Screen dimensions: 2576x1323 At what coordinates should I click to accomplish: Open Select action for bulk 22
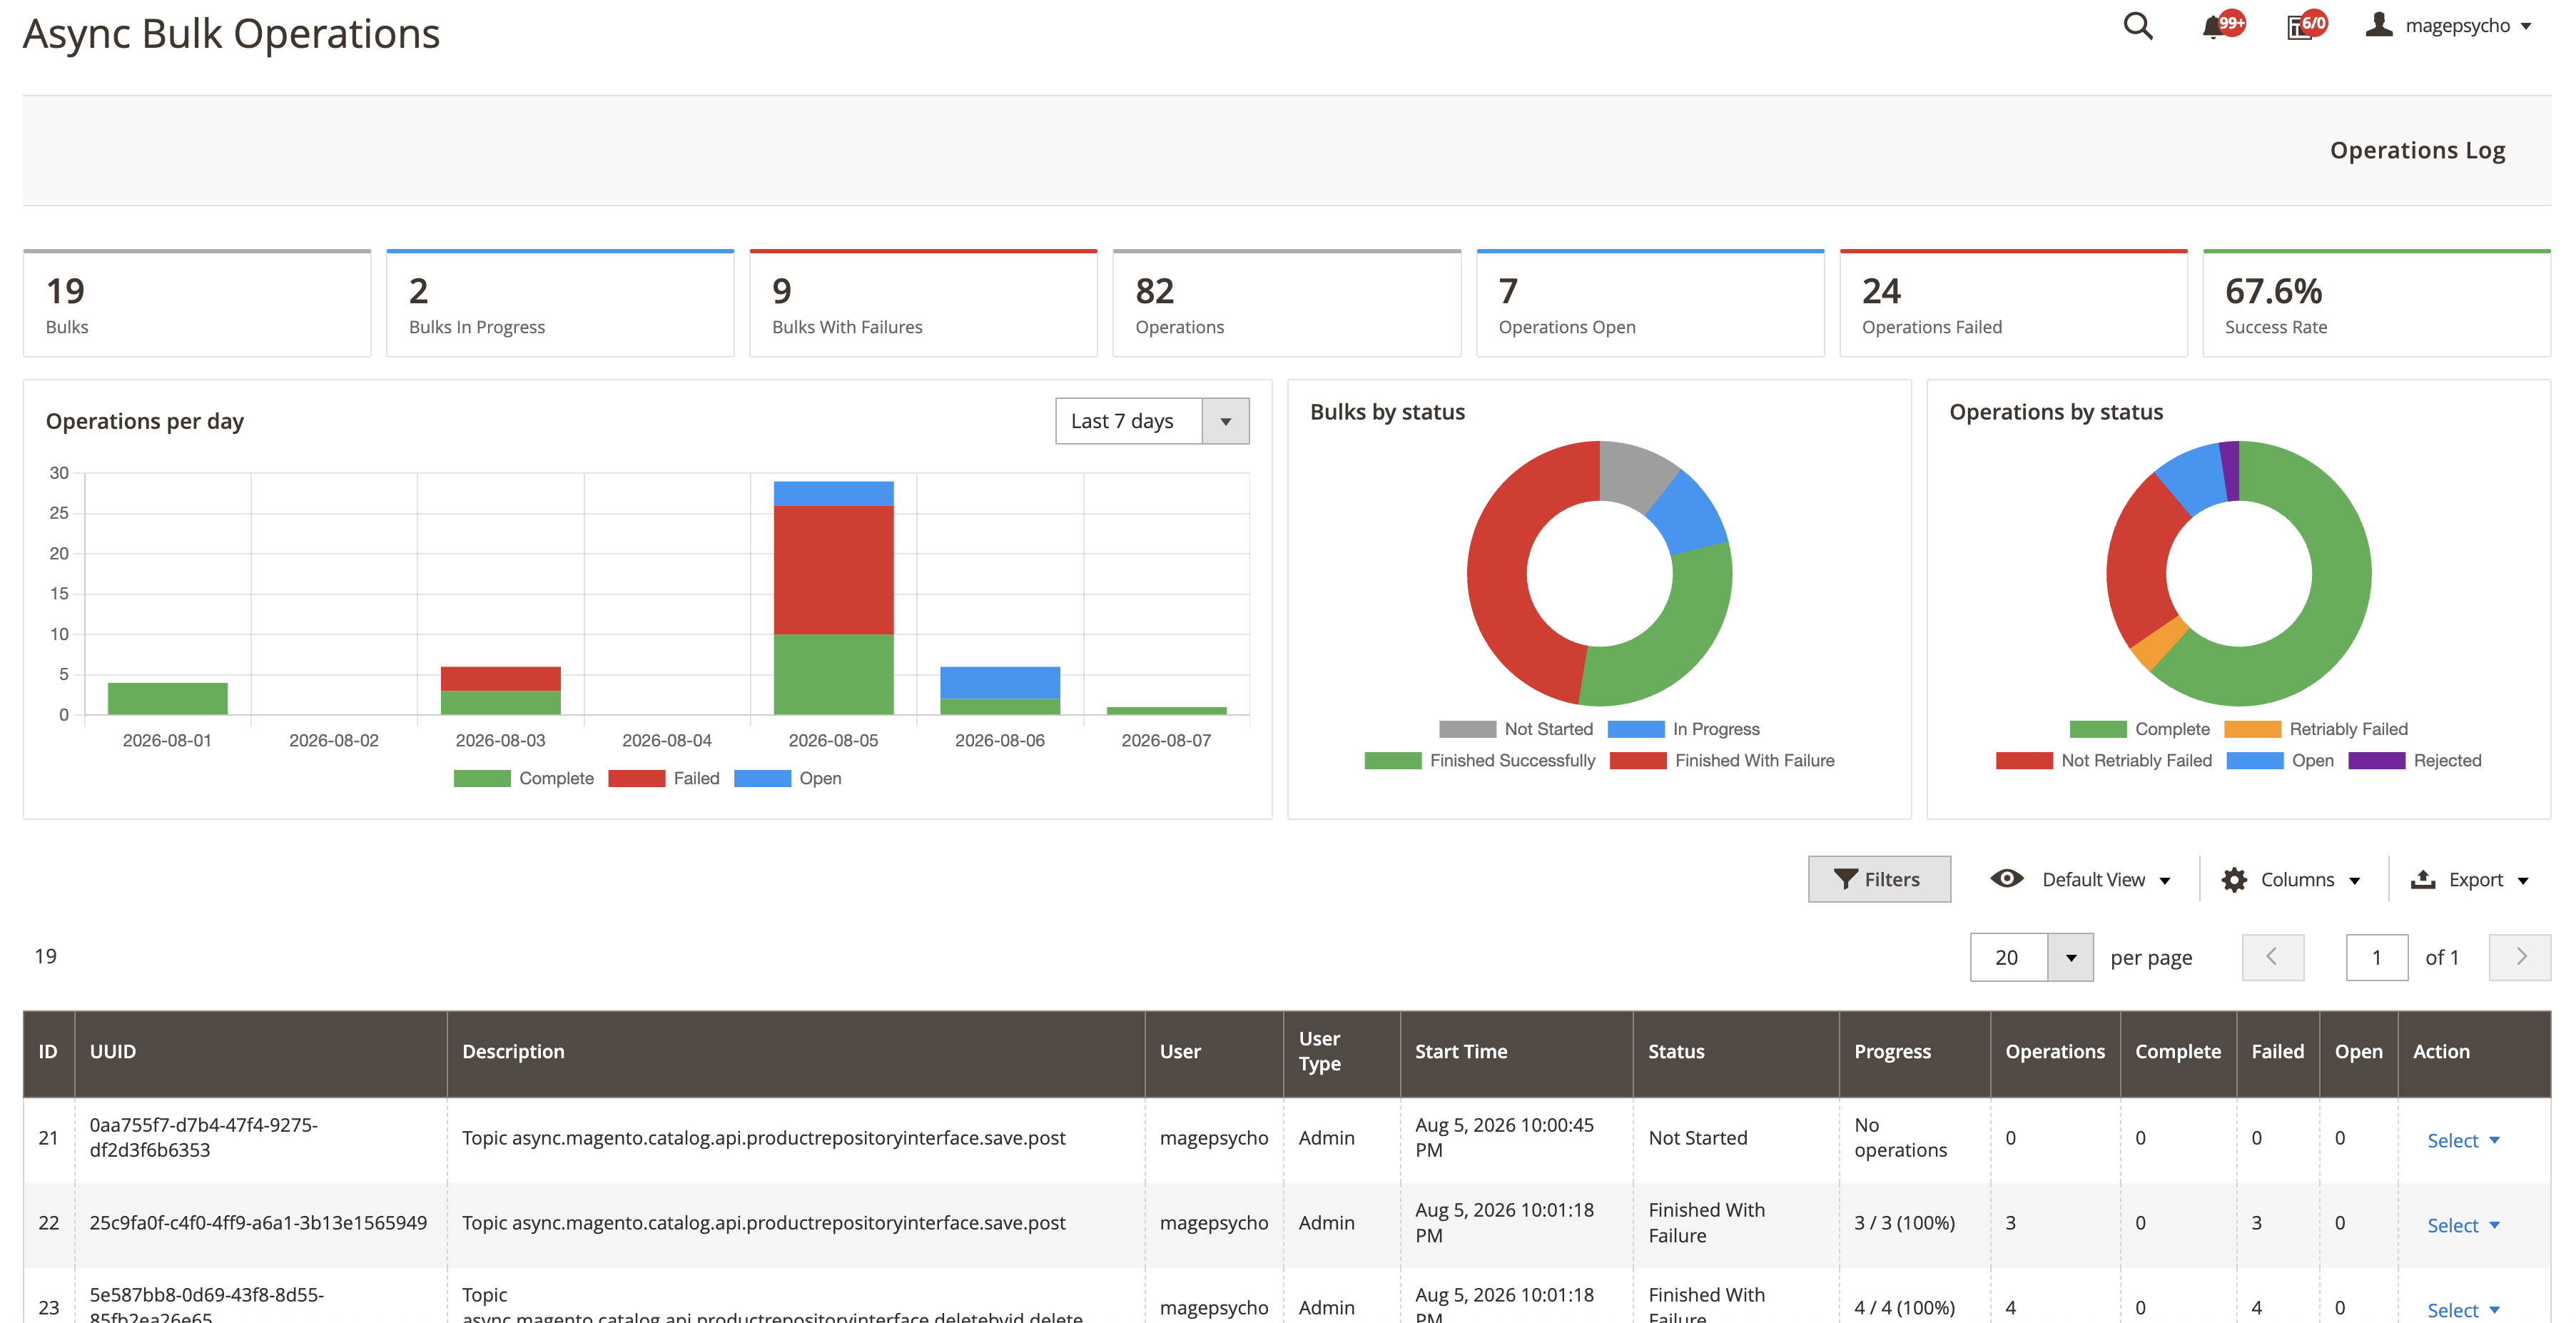[2463, 1225]
